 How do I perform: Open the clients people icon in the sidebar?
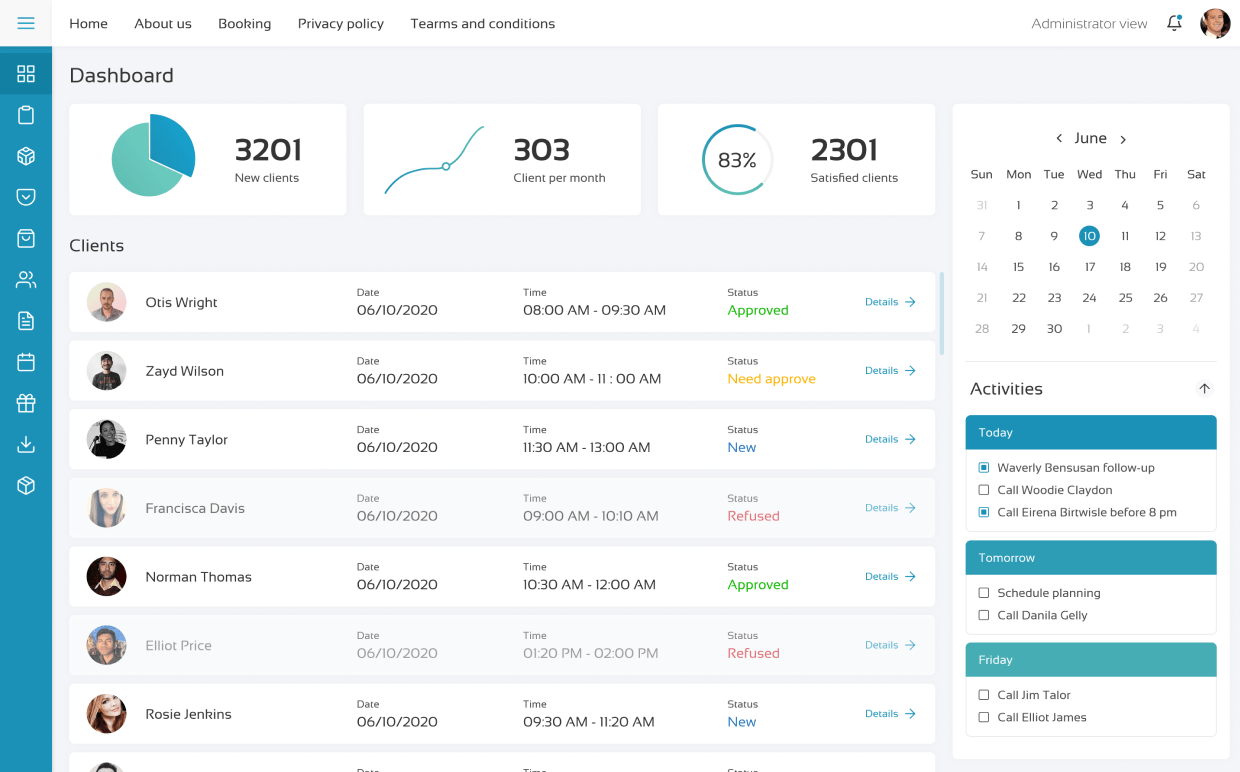(x=25, y=279)
